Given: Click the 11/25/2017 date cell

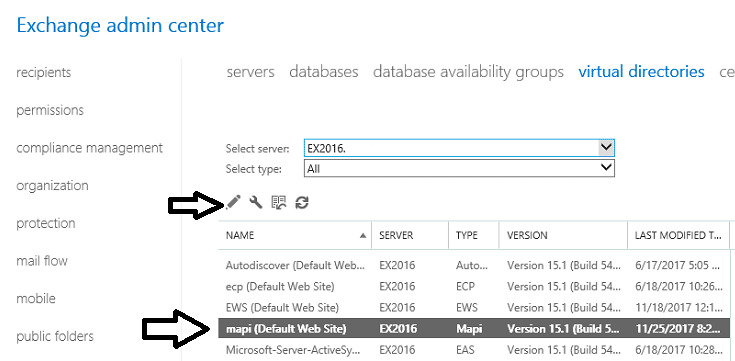Looking at the screenshot, I should [x=678, y=329].
